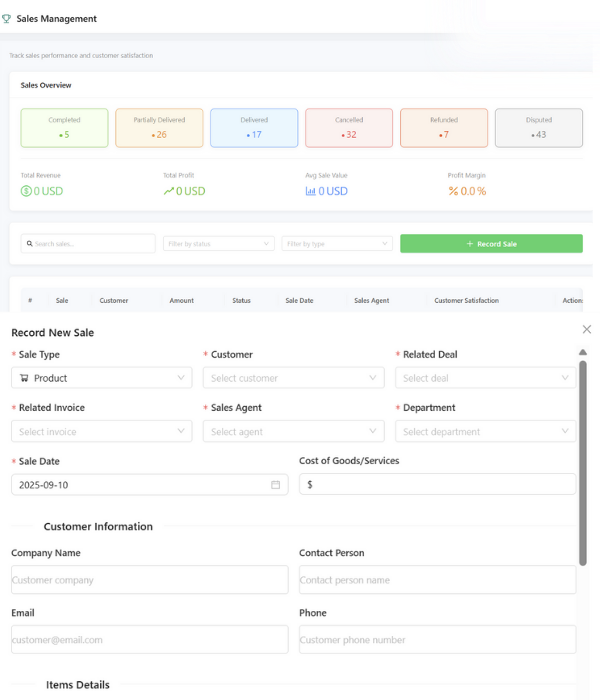600x700 pixels.
Task: Click the Customer column header in the table
Action: (x=114, y=300)
